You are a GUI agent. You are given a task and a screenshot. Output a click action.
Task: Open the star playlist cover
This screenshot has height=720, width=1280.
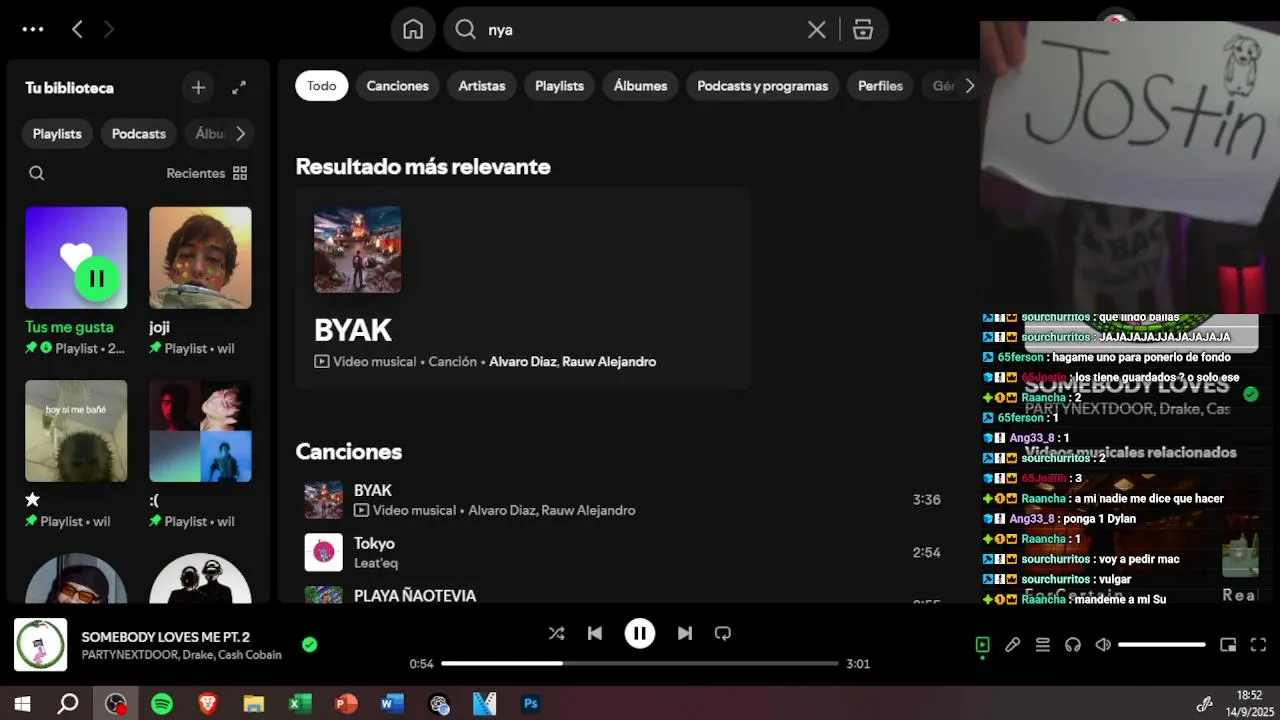pyautogui.click(x=76, y=431)
